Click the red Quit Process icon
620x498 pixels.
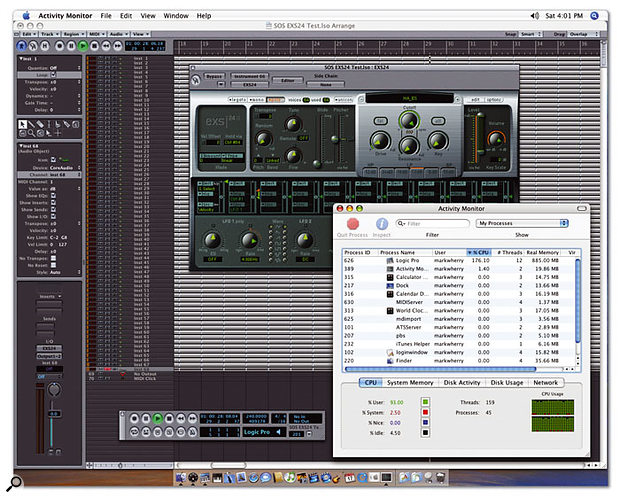click(353, 224)
